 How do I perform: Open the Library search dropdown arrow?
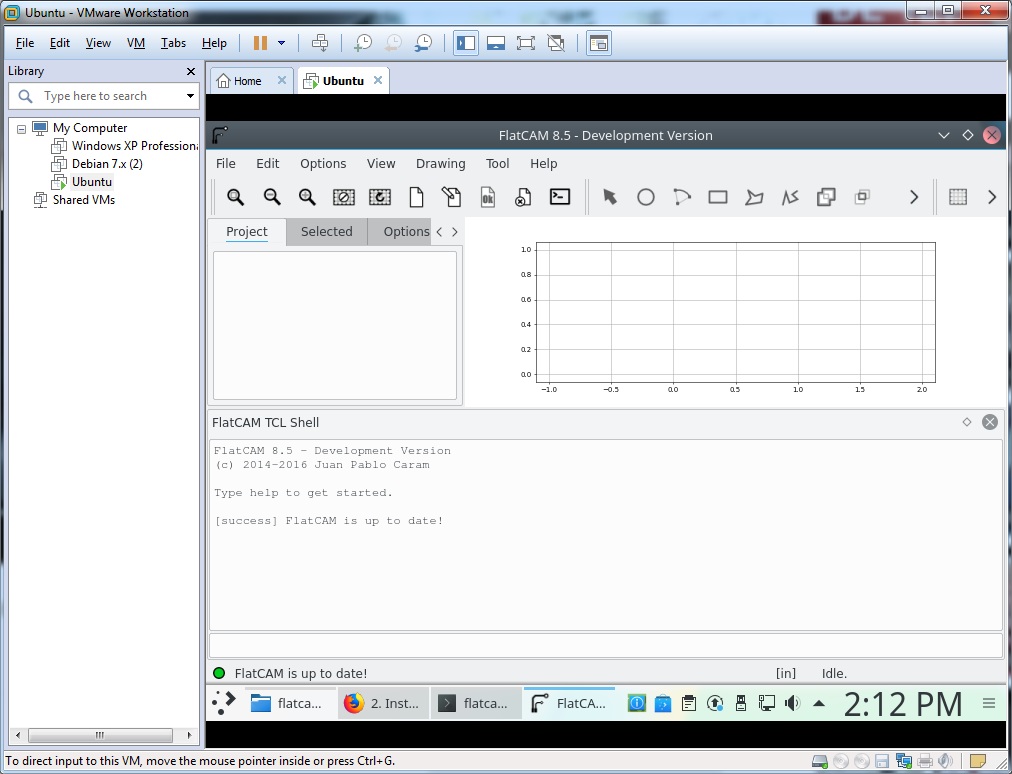[x=190, y=96]
